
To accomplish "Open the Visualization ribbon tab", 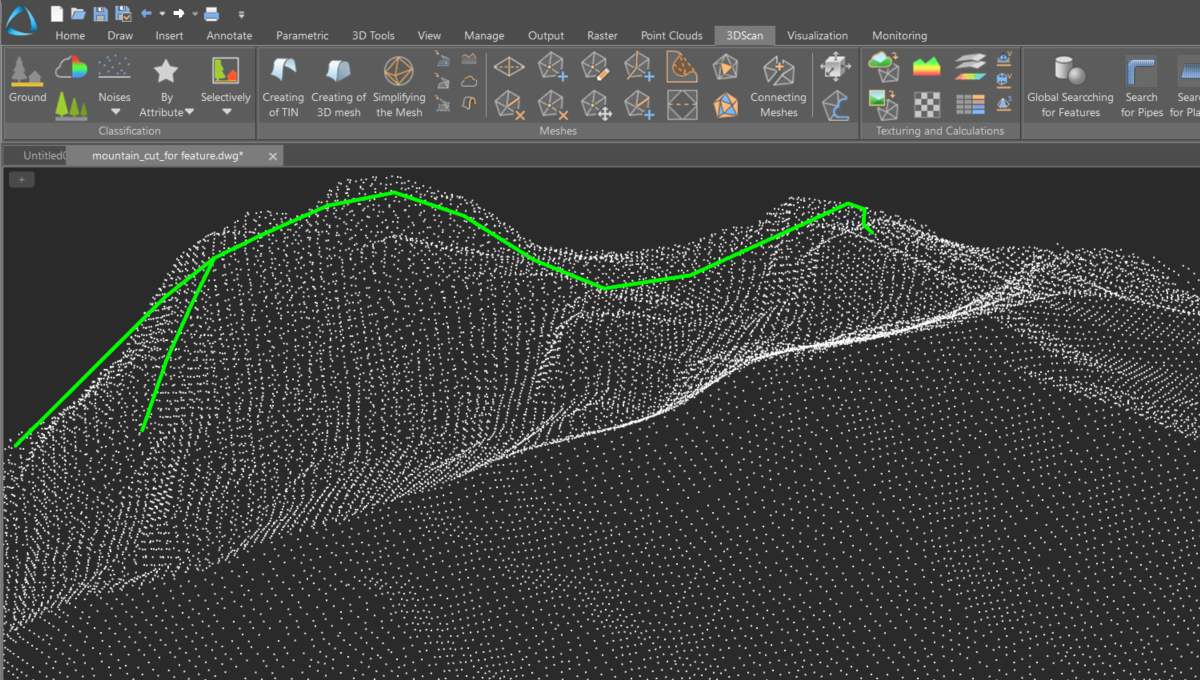I will (x=817, y=36).
